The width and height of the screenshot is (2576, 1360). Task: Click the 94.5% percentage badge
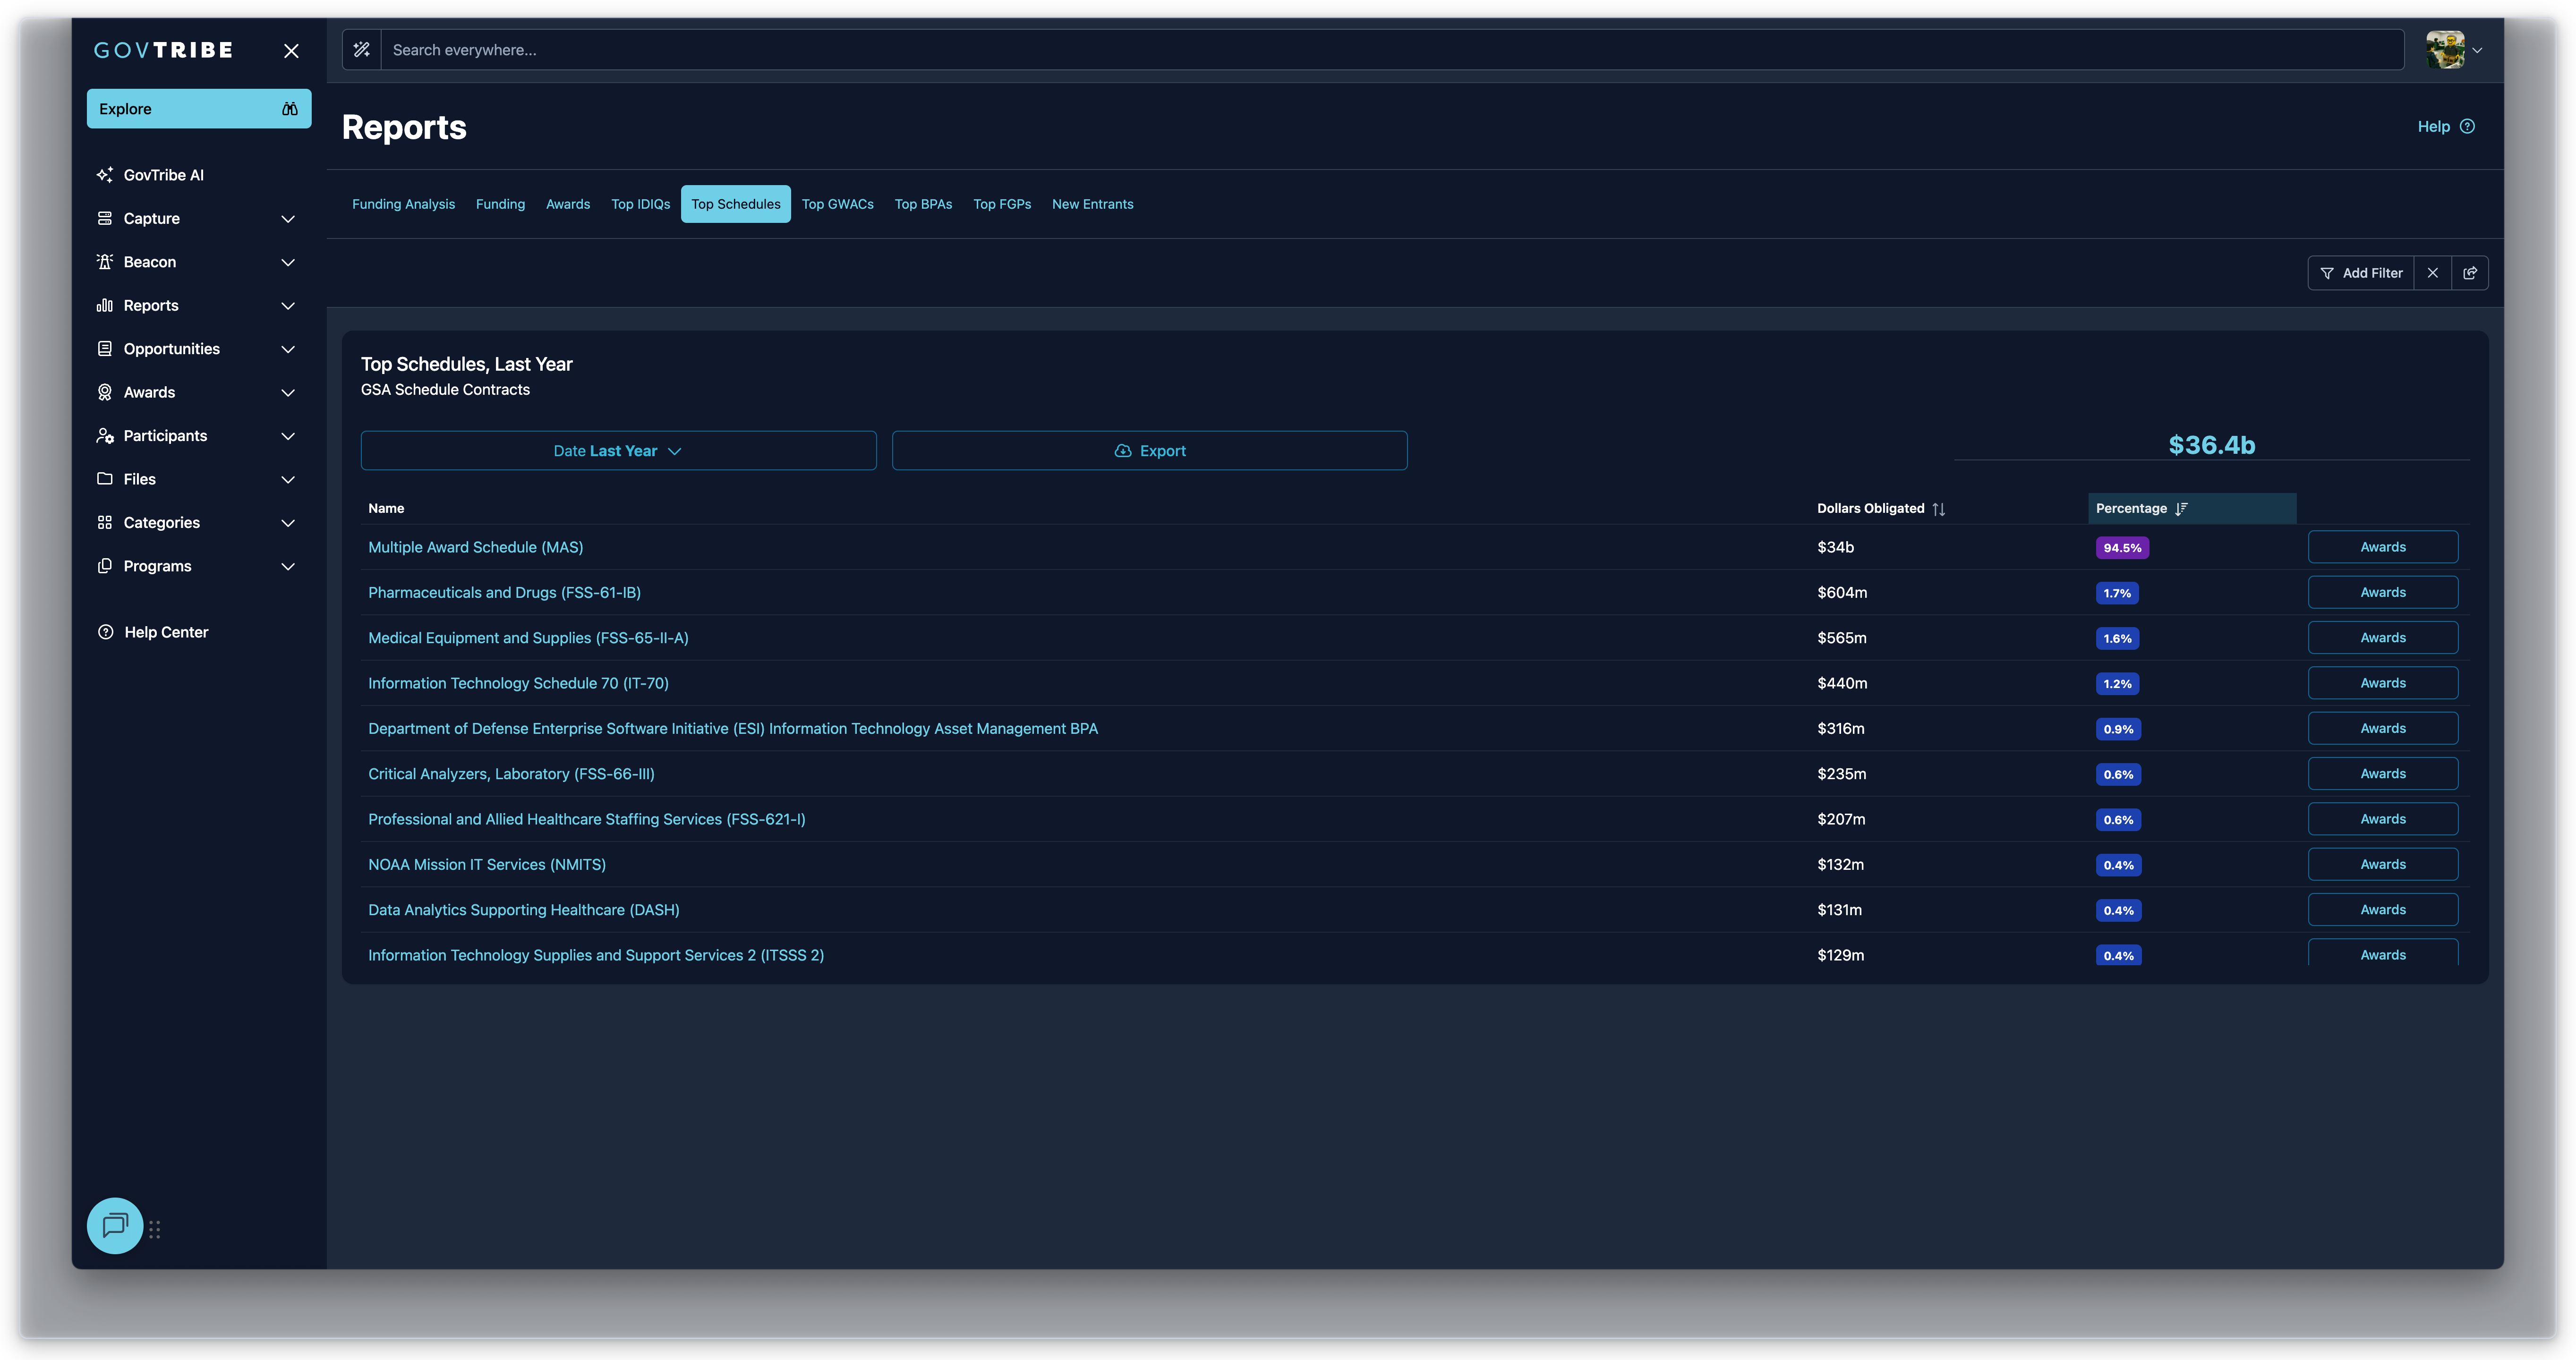pos(2122,548)
